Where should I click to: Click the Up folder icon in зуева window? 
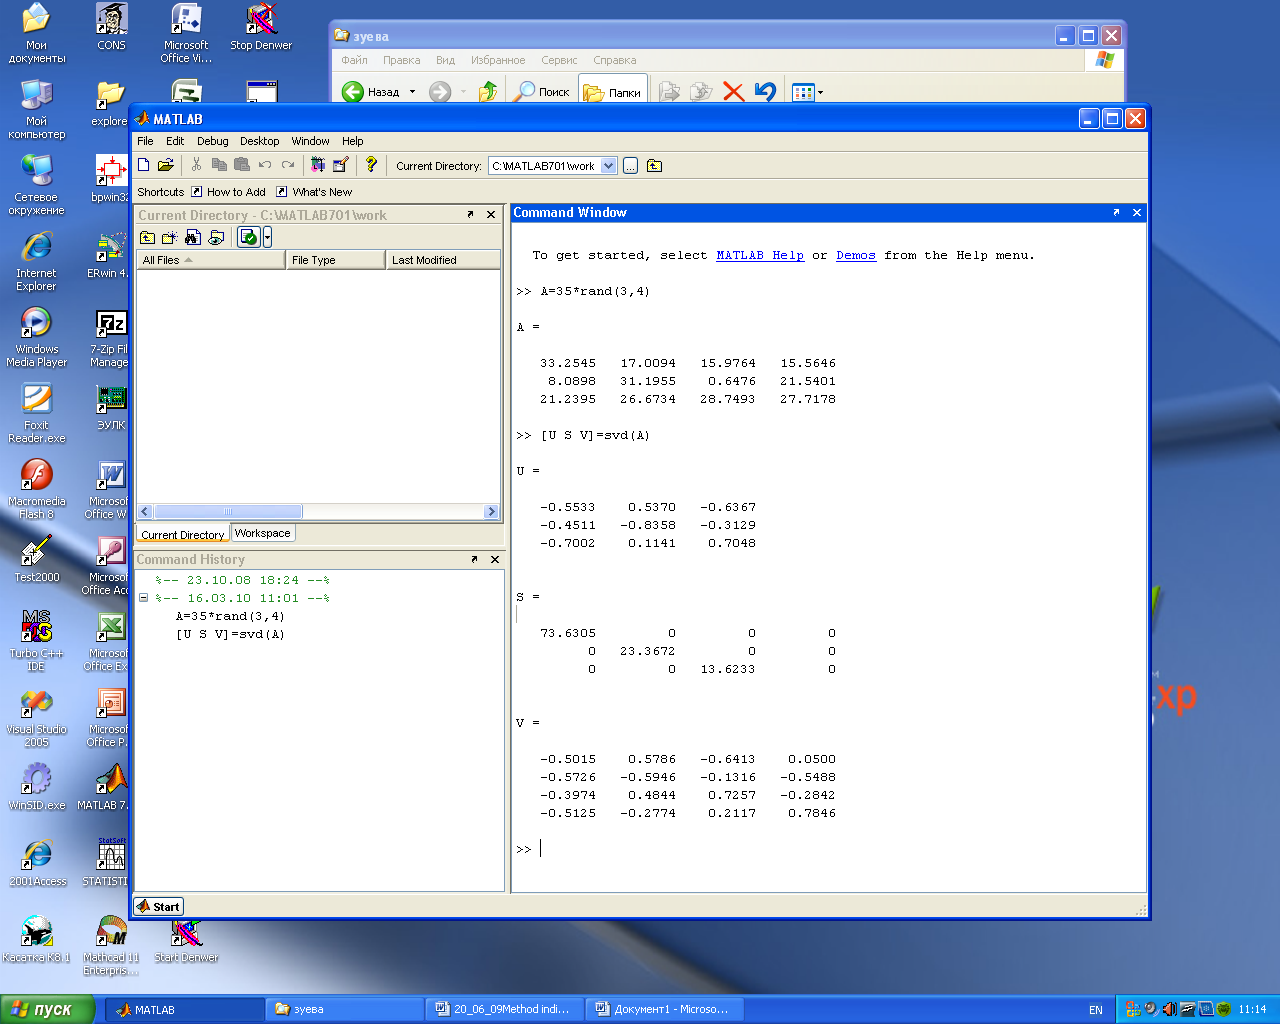pyautogui.click(x=488, y=92)
